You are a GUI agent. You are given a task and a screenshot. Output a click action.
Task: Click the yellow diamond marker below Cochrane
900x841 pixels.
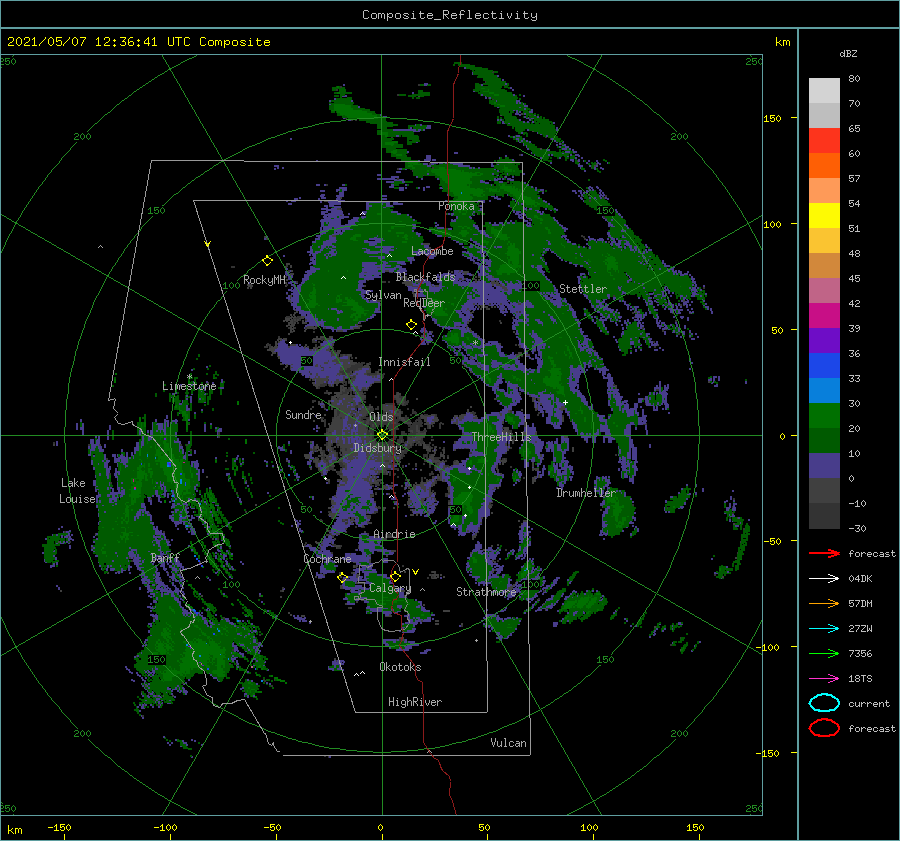[342, 578]
